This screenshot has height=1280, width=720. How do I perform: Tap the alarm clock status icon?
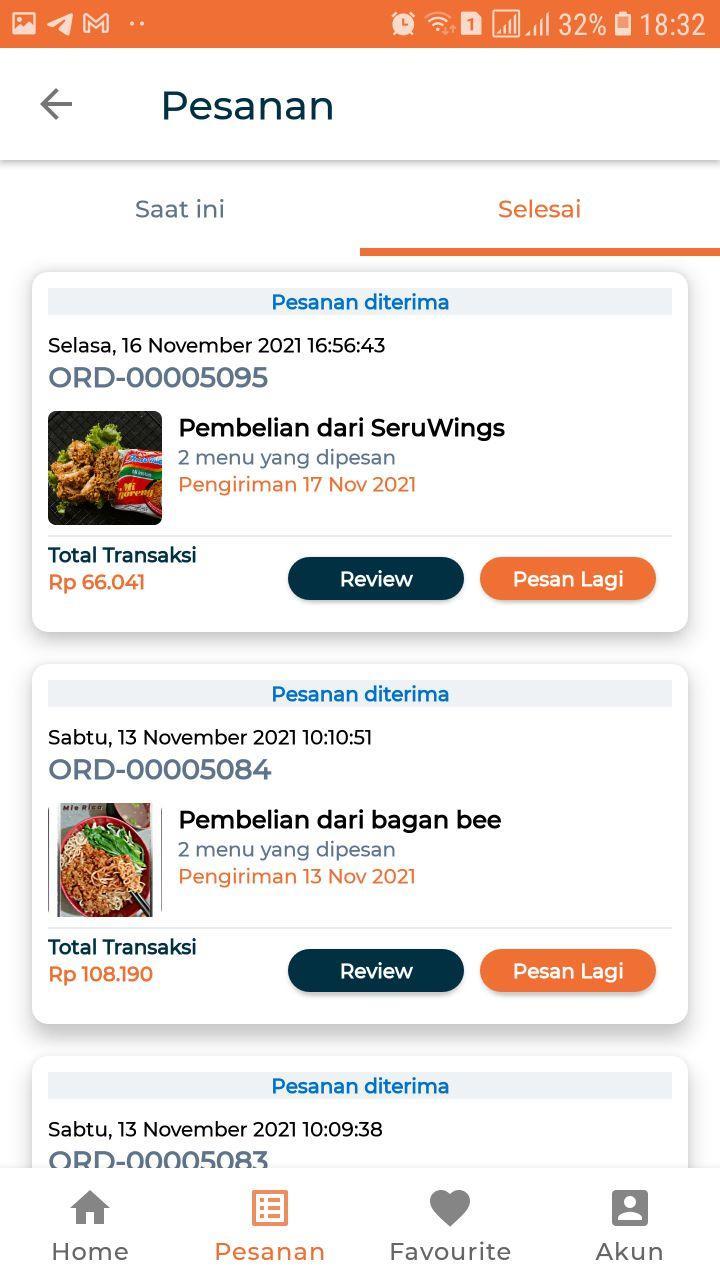point(403,24)
